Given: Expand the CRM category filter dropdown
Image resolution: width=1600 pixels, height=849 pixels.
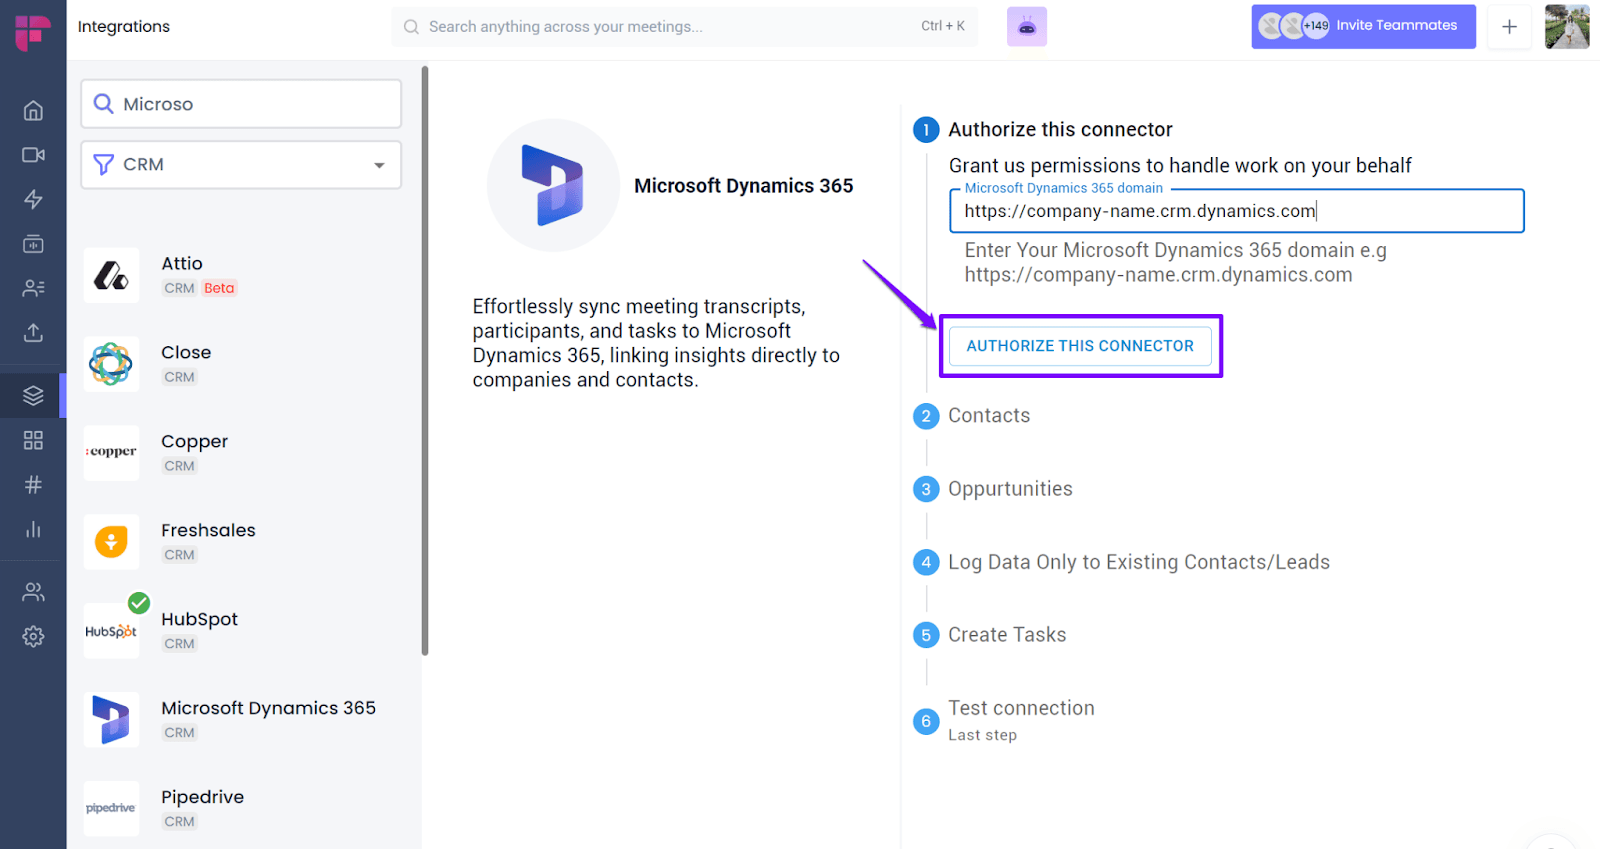Looking at the screenshot, I should pos(241,165).
